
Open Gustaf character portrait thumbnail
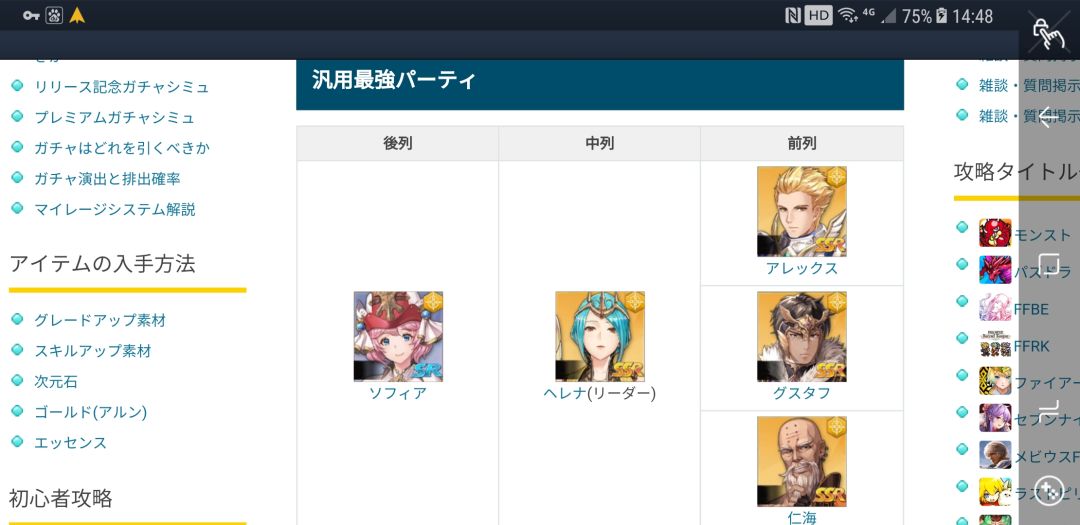coord(802,336)
